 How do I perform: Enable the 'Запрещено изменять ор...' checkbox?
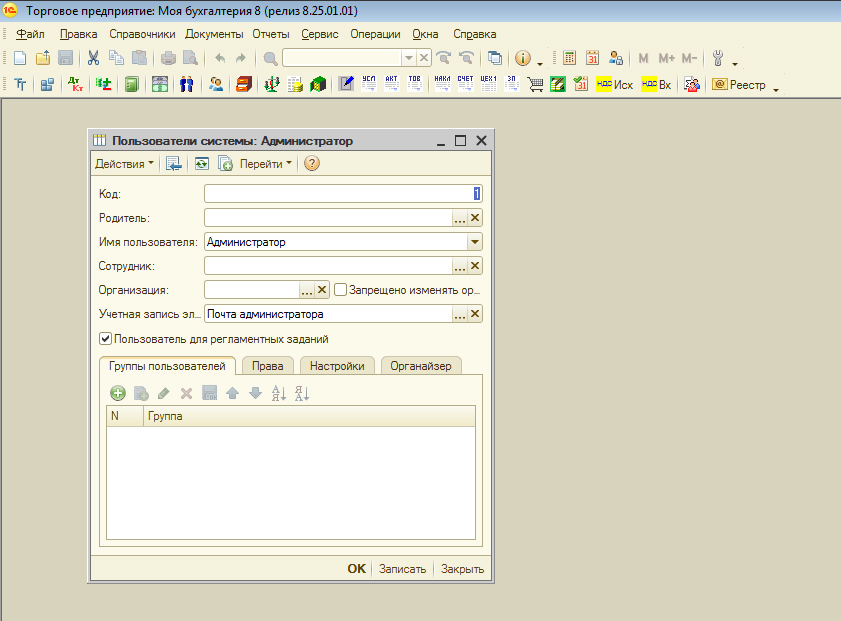tap(340, 290)
